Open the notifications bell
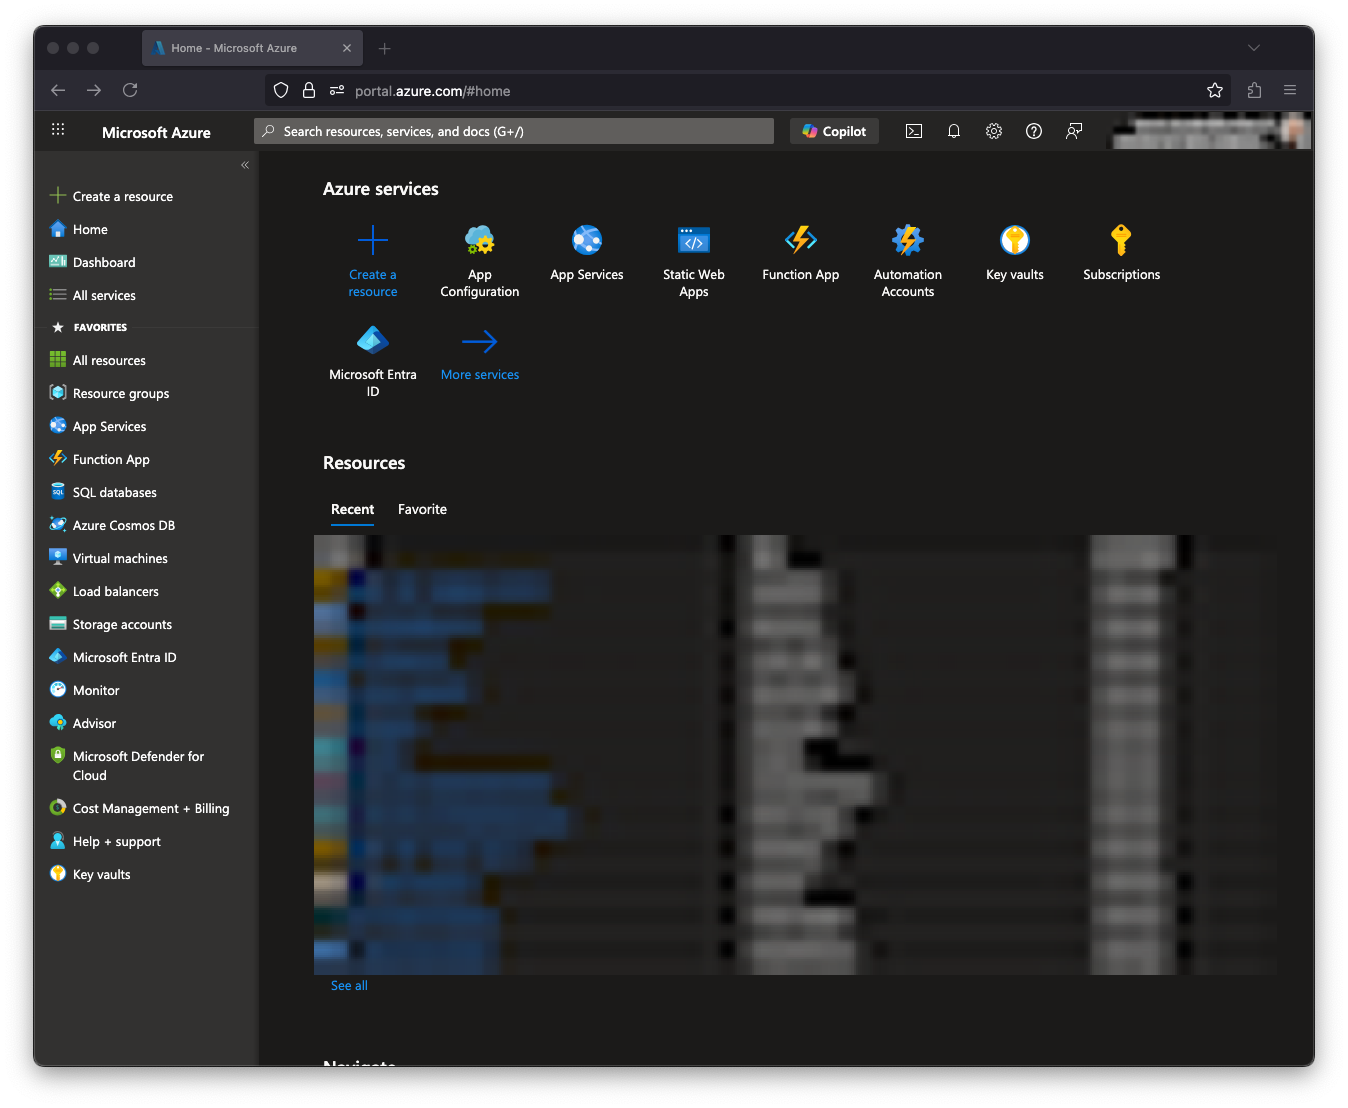Viewport: 1348px width, 1108px height. 953,130
